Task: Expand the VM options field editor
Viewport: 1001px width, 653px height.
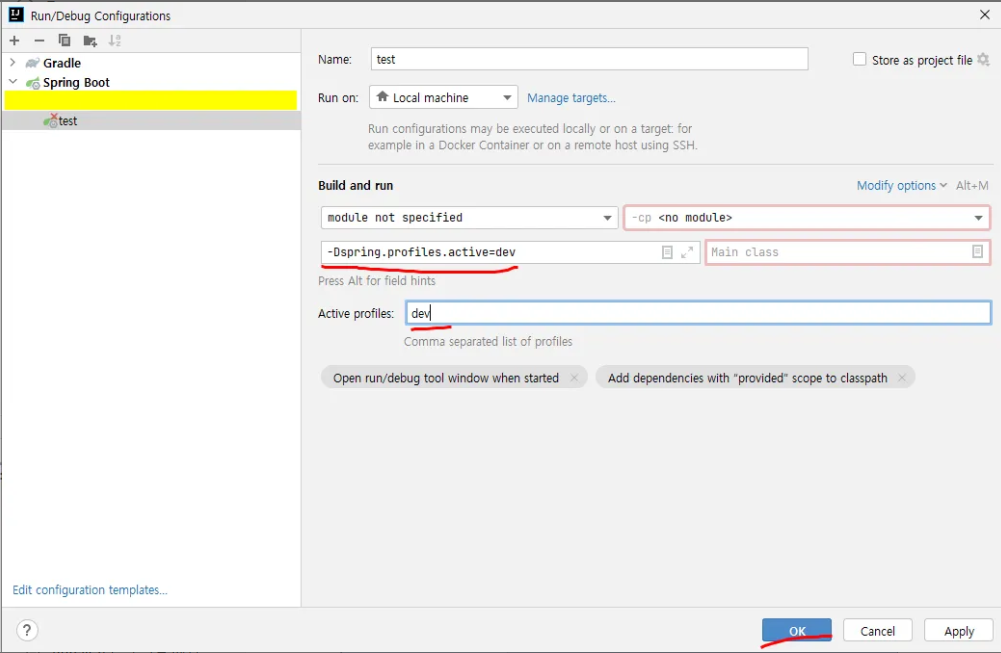Action: 687,252
